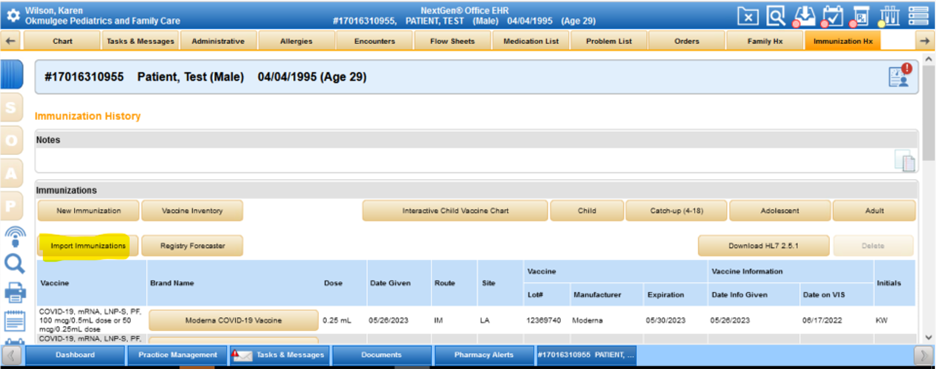This screenshot has height=369, width=936.
Task: Open the download inbox icon in header
Action: [x=804, y=16]
